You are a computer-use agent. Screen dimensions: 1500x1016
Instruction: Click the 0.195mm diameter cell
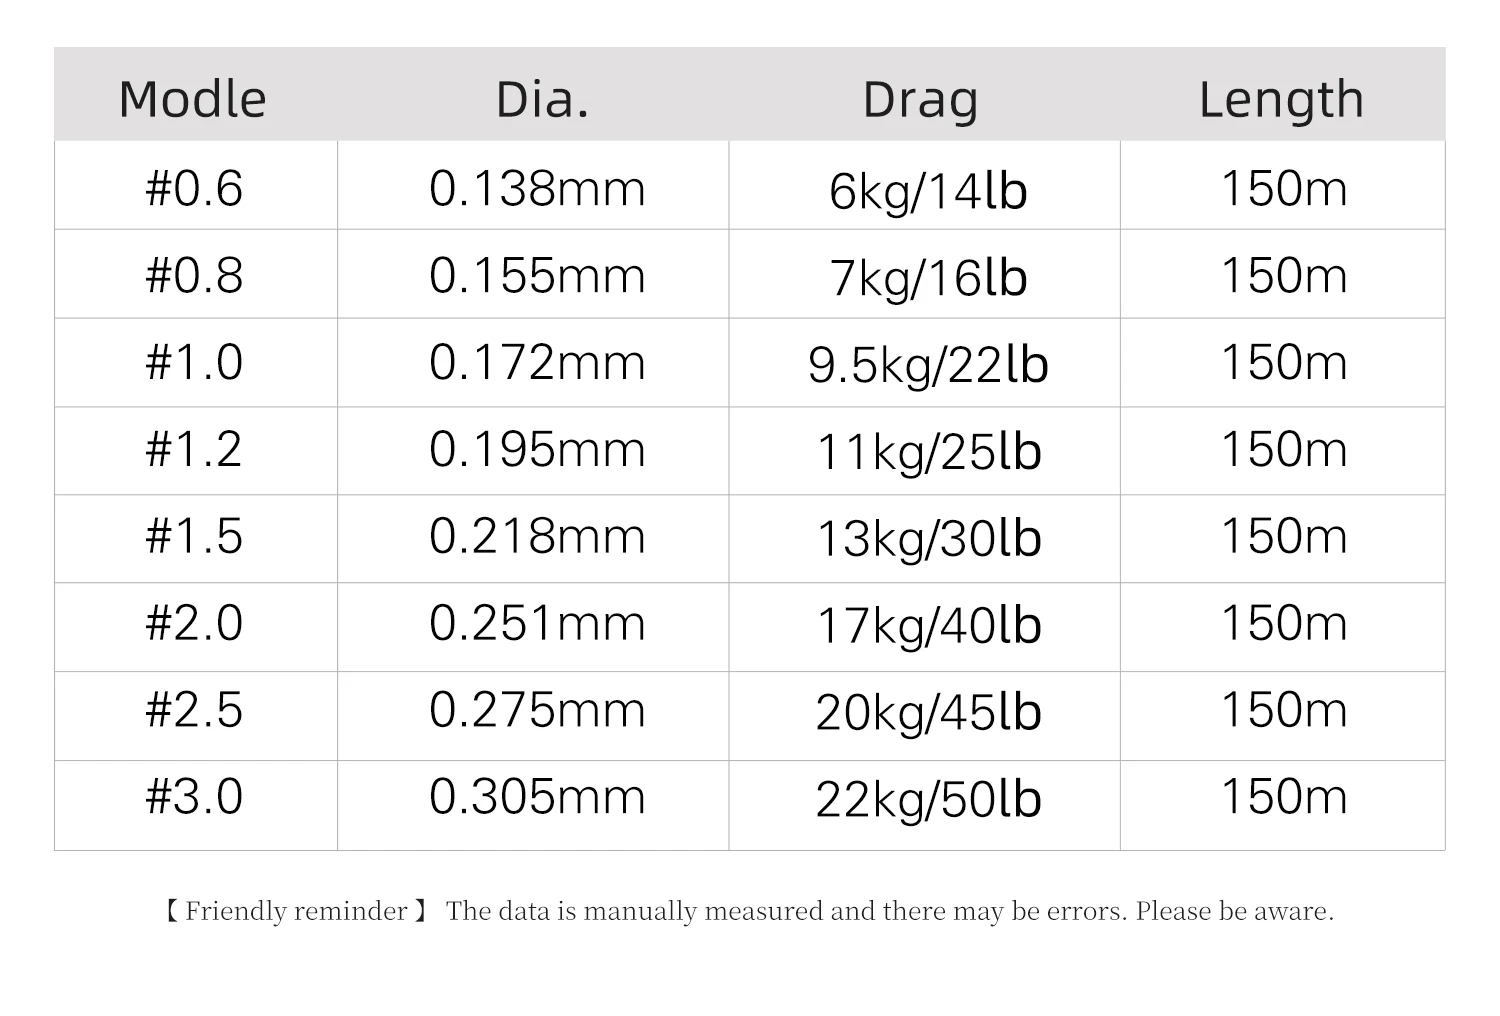tap(537, 449)
